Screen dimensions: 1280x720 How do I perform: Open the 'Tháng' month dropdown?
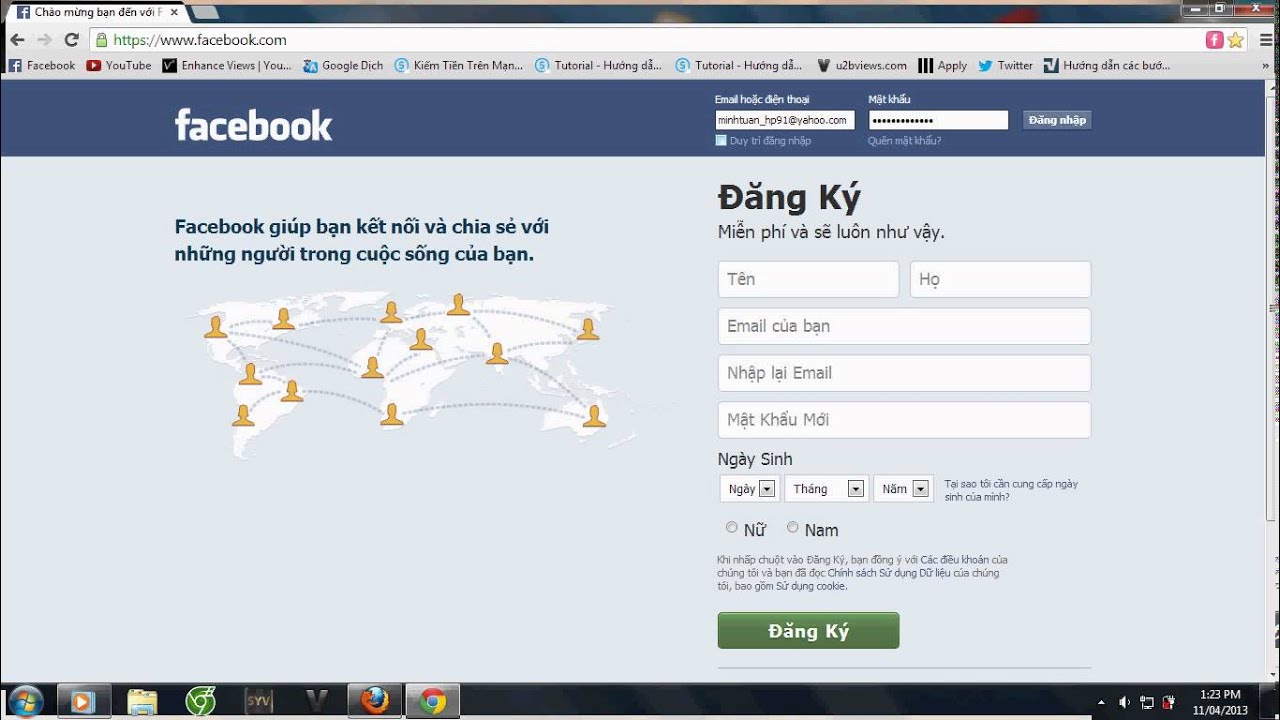click(826, 489)
